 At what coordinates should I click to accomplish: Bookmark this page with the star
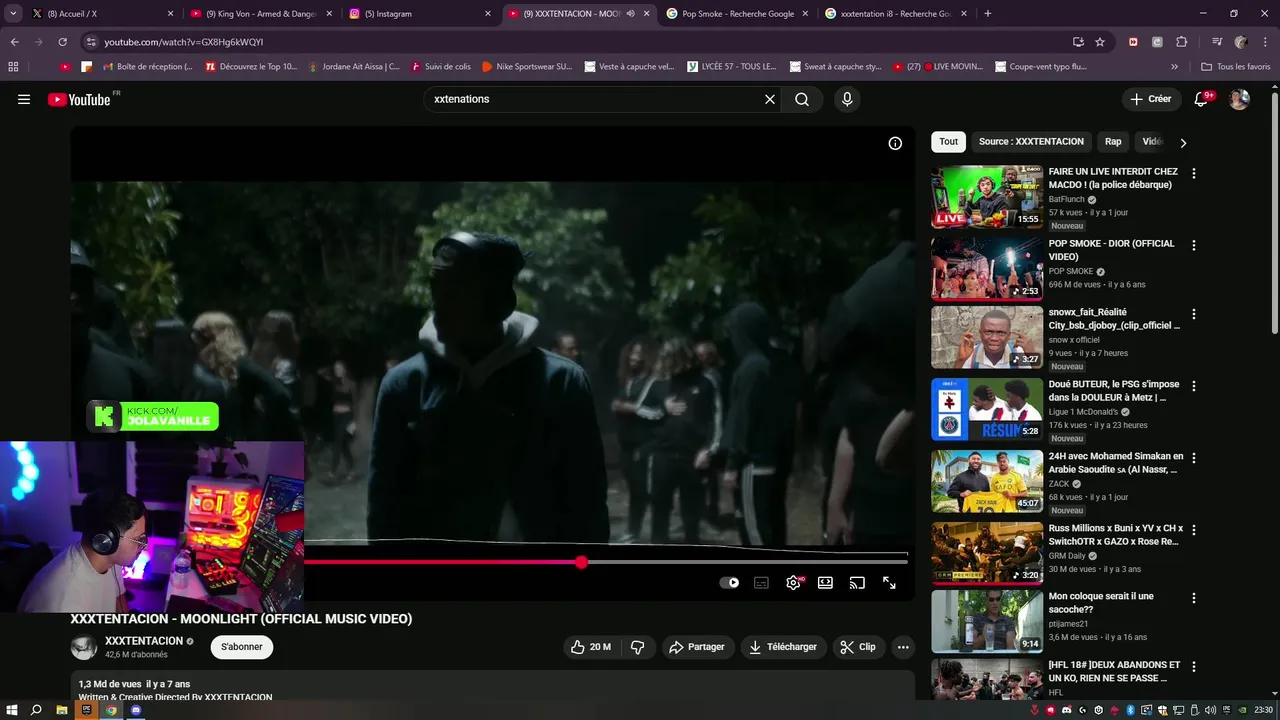(x=1100, y=42)
